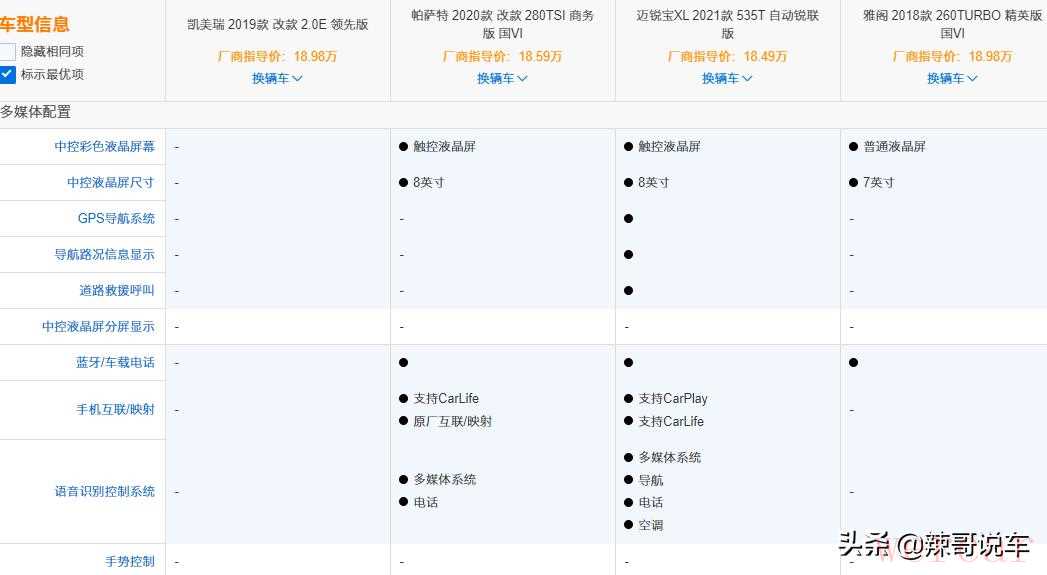This screenshot has width=1047, height=575.
Task: Open the 雅阁 2018款 260TURBO 精英版 link
Action: (952, 24)
